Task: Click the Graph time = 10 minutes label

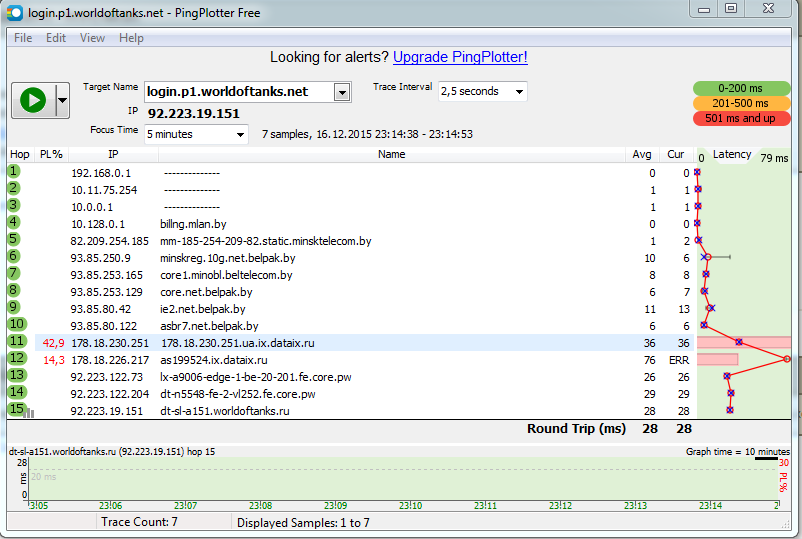Action: [x=738, y=452]
